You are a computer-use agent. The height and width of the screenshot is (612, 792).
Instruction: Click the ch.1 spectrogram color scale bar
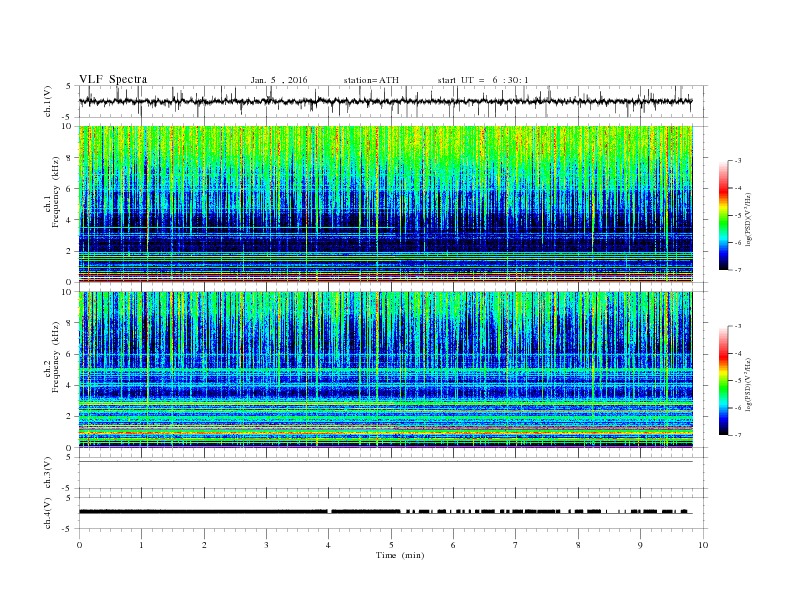(x=723, y=215)
